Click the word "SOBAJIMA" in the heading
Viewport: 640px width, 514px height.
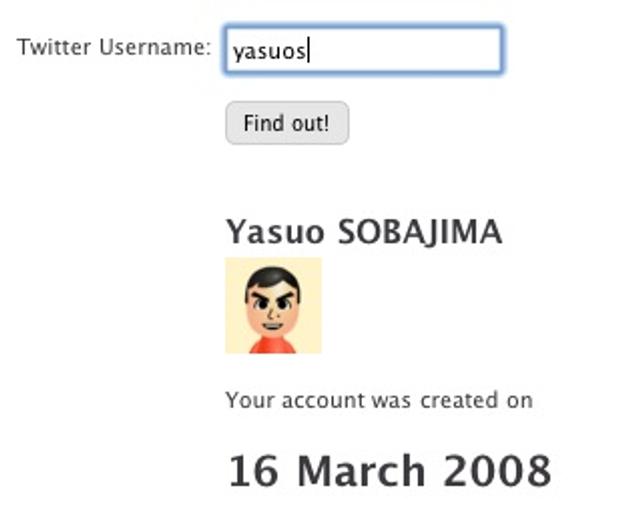(x=420, y=232)
